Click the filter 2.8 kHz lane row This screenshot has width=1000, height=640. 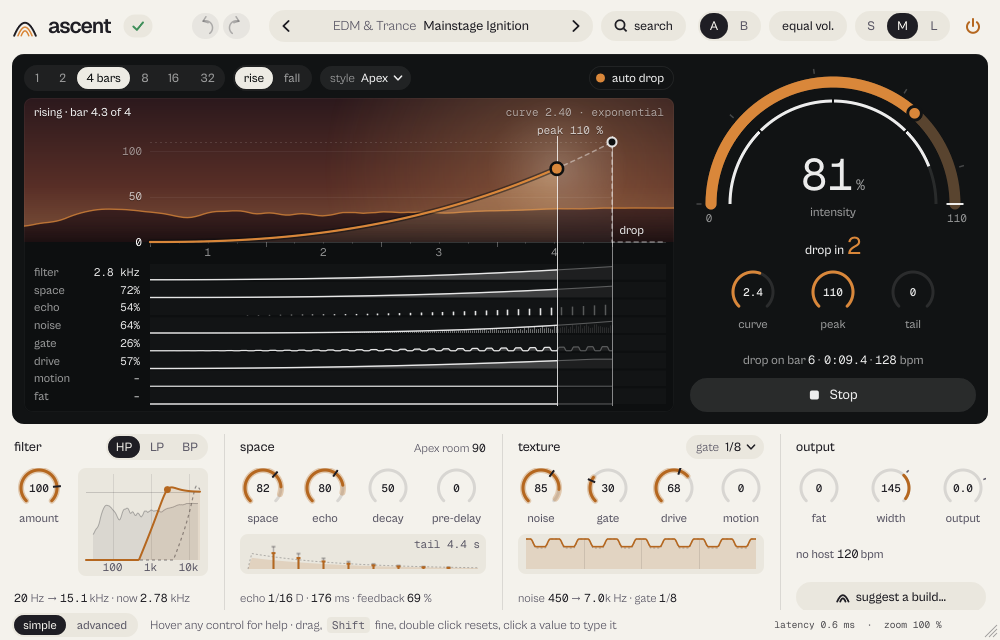tap(349, 272)
